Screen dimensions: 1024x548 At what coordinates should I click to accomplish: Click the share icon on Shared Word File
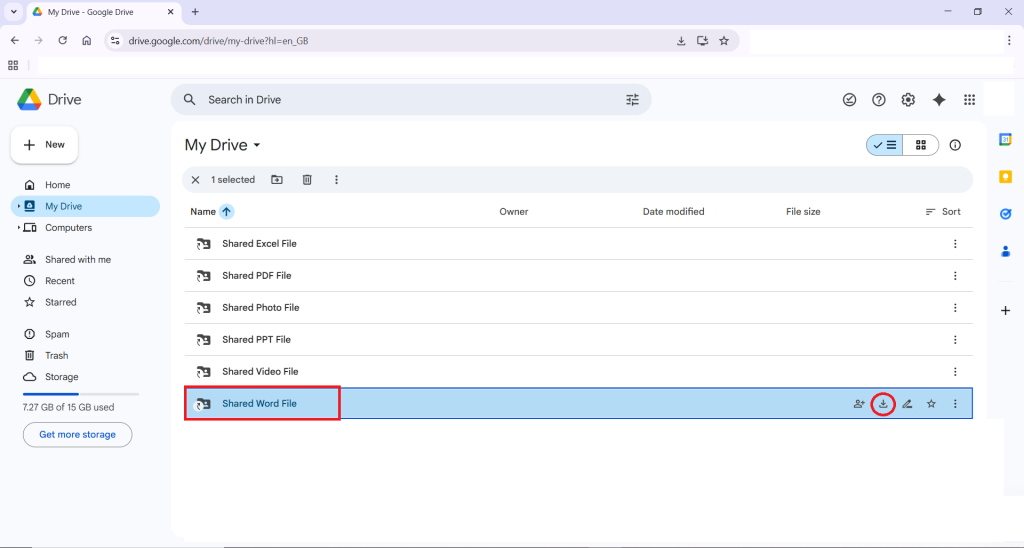(859, 404)
